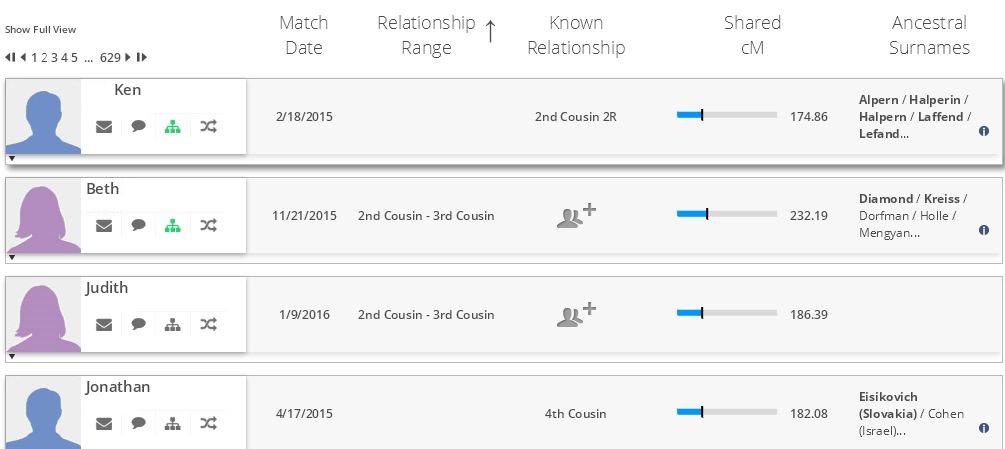This screenshot has height=449, width=1005.
Task: Expand Judith's match details triangle
Action: tap(11, 357)
